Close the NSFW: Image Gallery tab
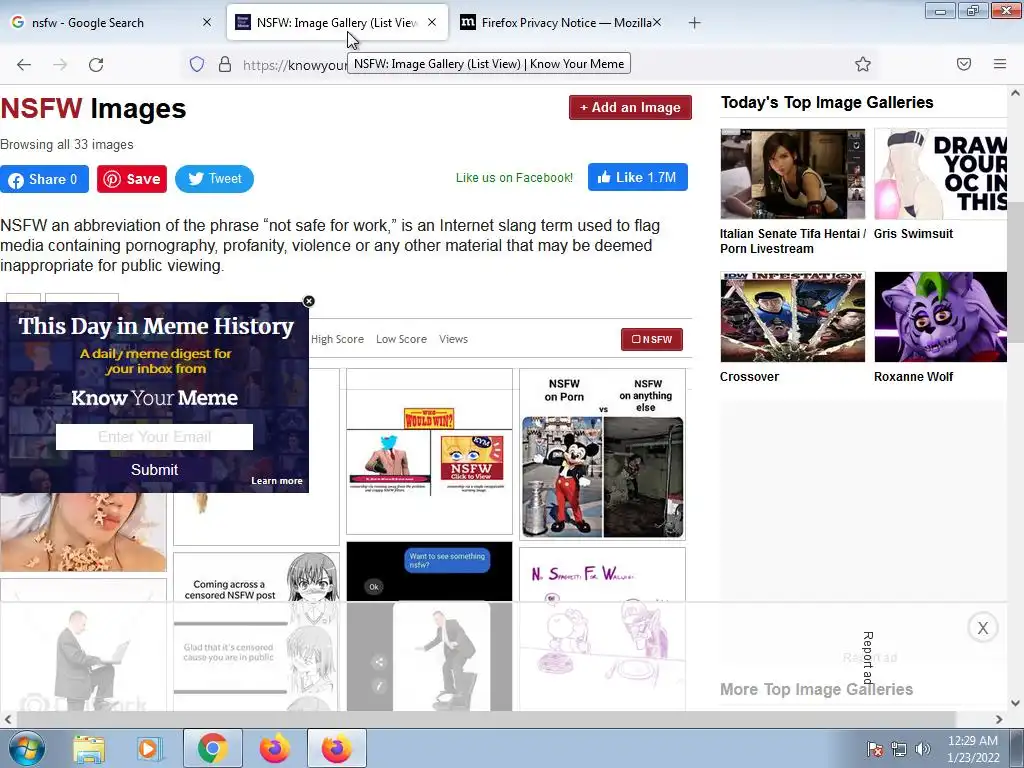The image size is (1024, 768). pos(432,22)
